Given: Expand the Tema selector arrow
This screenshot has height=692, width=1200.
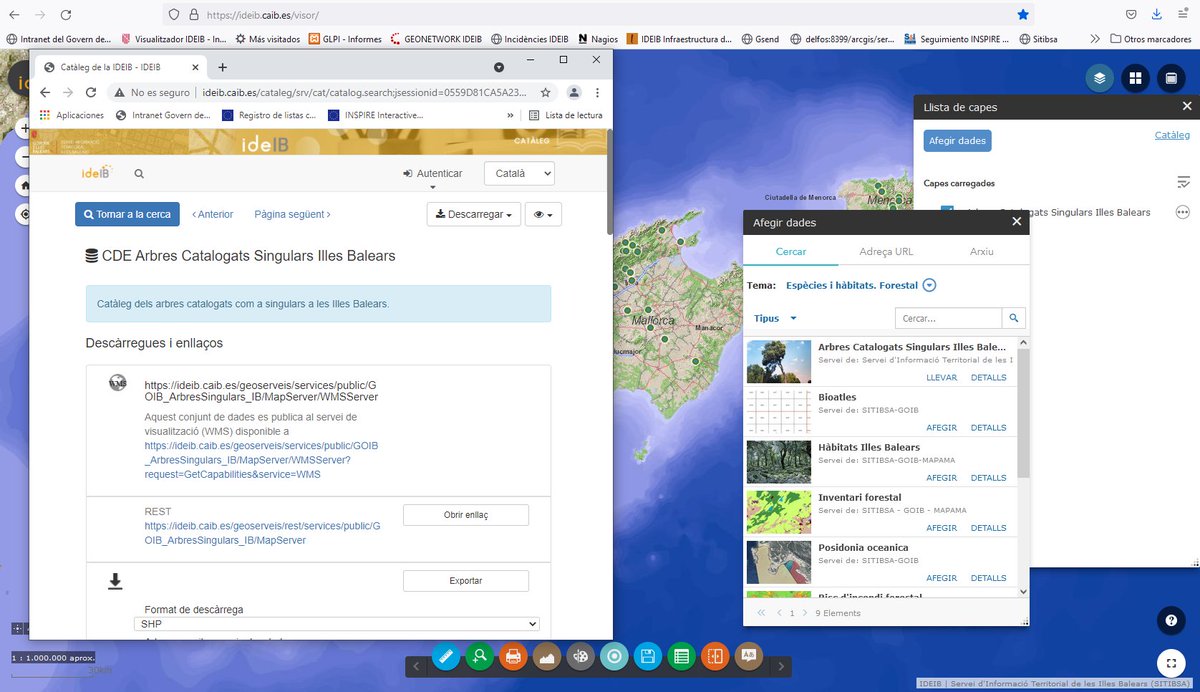Looking at the screenshot, I should pos(929,285).
